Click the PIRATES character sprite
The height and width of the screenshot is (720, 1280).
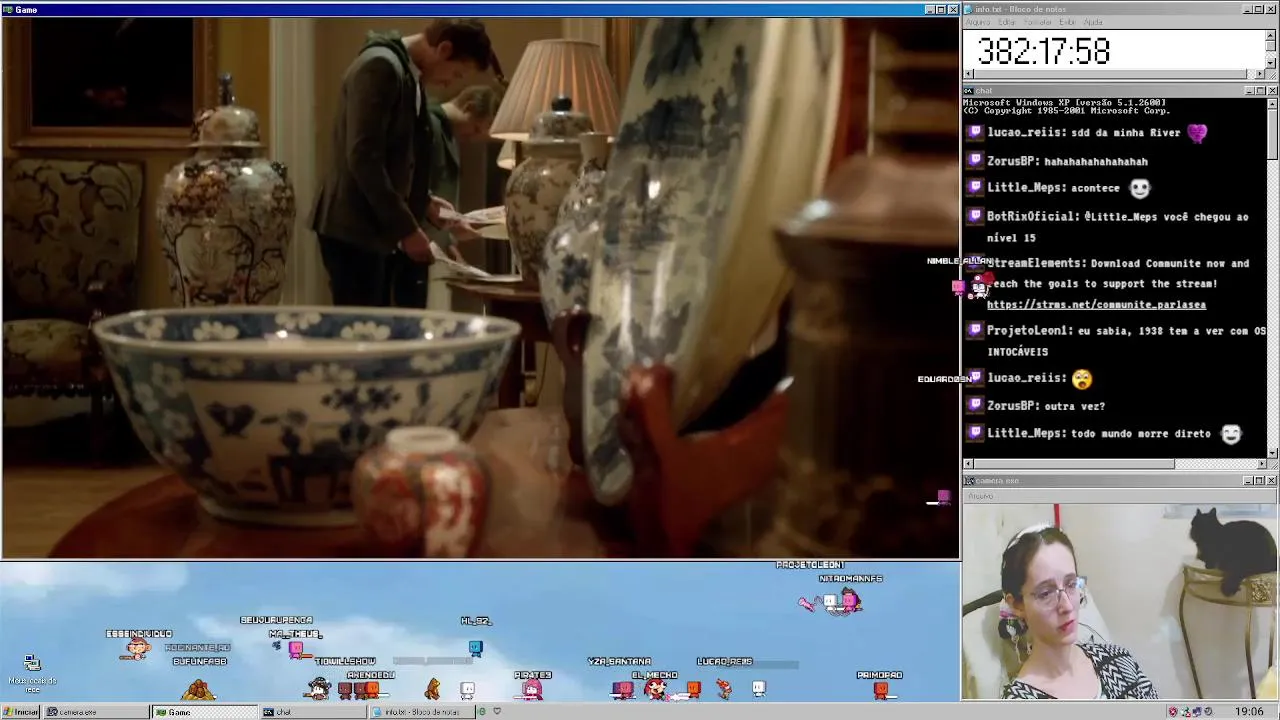click(x=533, y=689)
